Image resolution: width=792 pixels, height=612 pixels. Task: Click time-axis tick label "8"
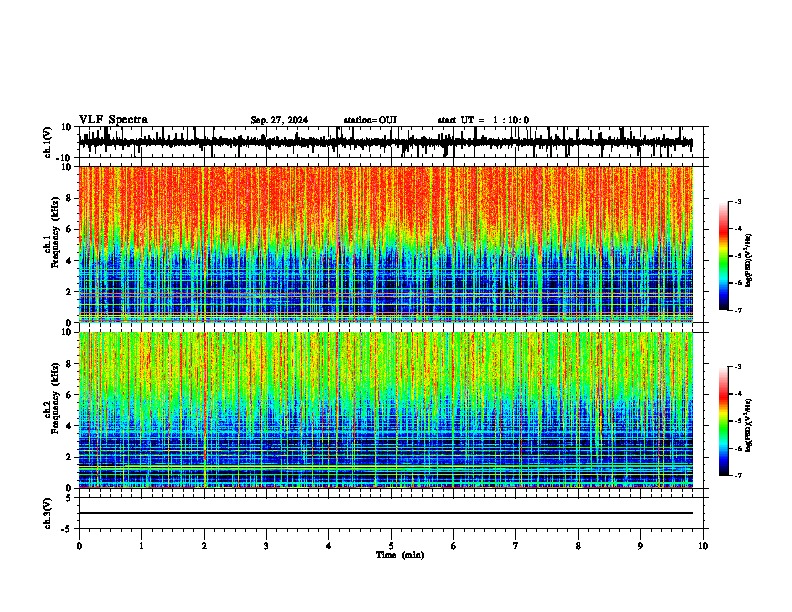(x=578, y=546)
